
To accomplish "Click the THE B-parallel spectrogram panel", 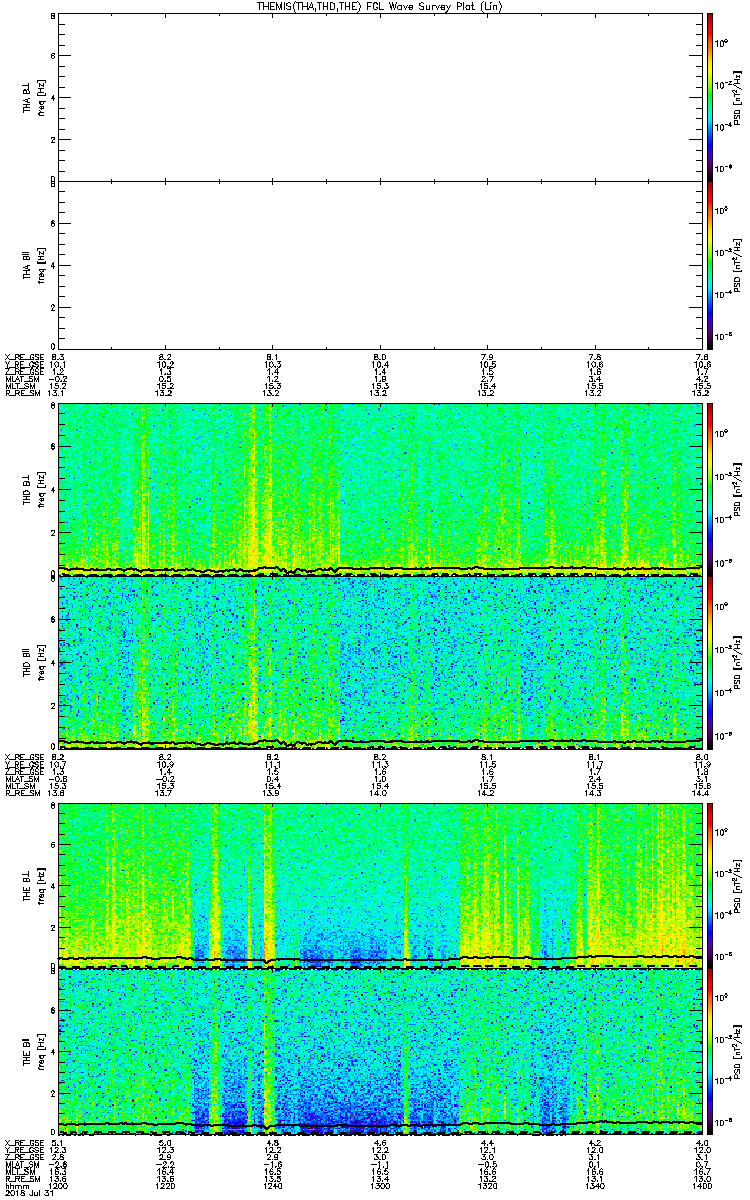I will (x=380, y=1052).
